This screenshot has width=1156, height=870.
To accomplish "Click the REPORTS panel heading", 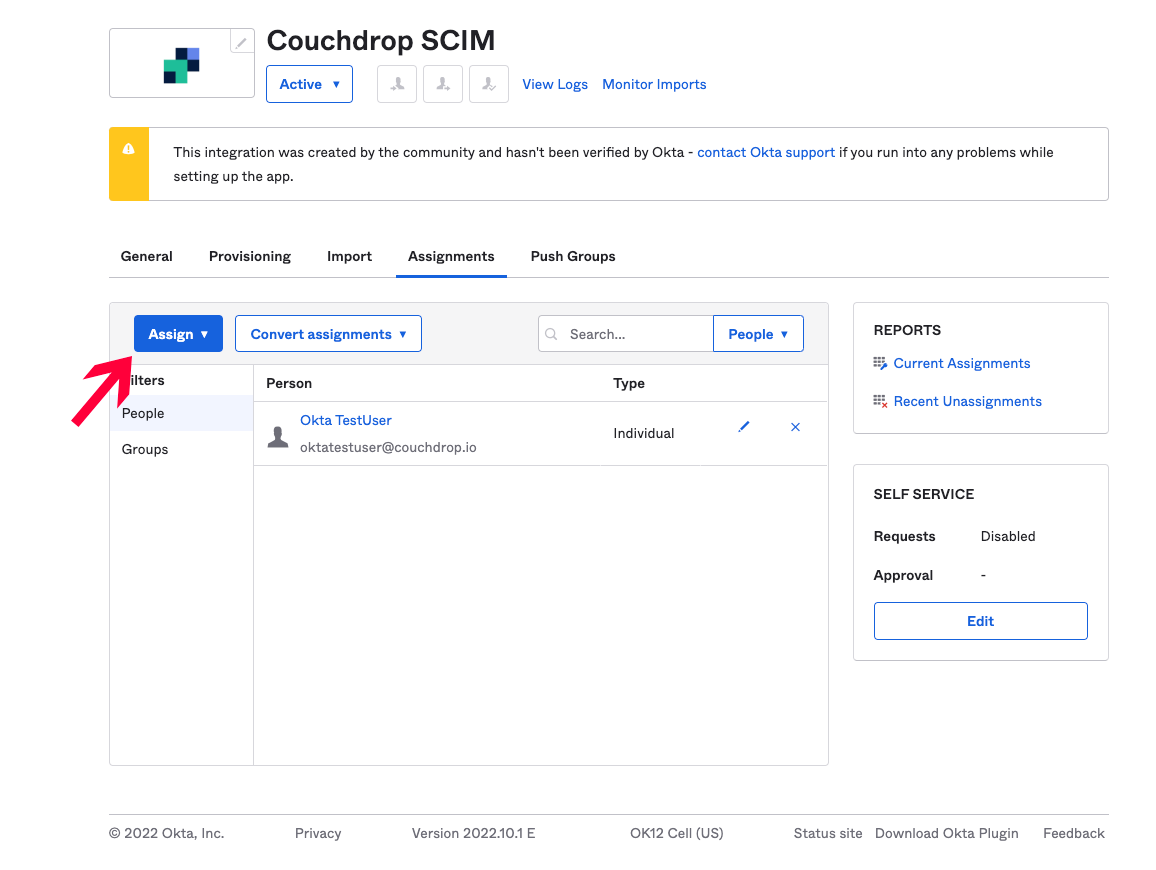I will pos(908,330).
